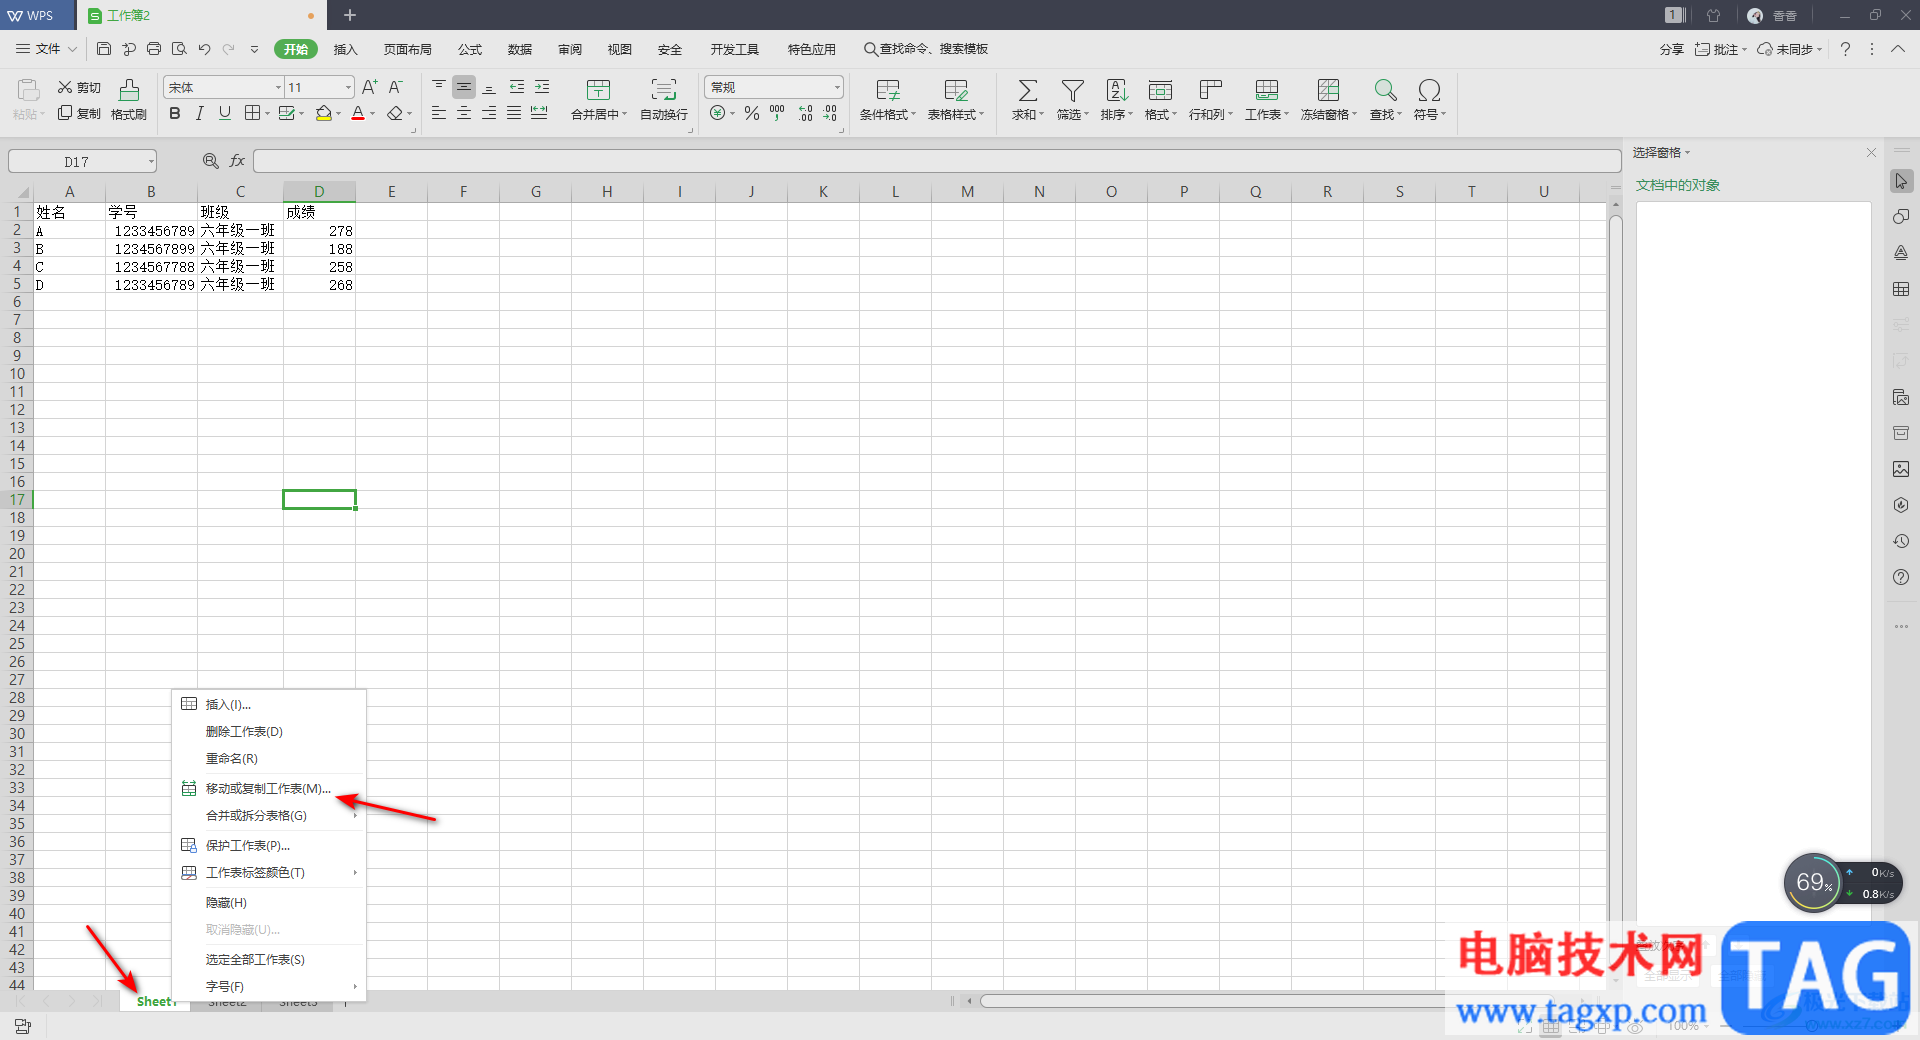Open the cell borders dropdown arrow
Viewport: 1920px width, 1040px height.
tap(266, 114)
